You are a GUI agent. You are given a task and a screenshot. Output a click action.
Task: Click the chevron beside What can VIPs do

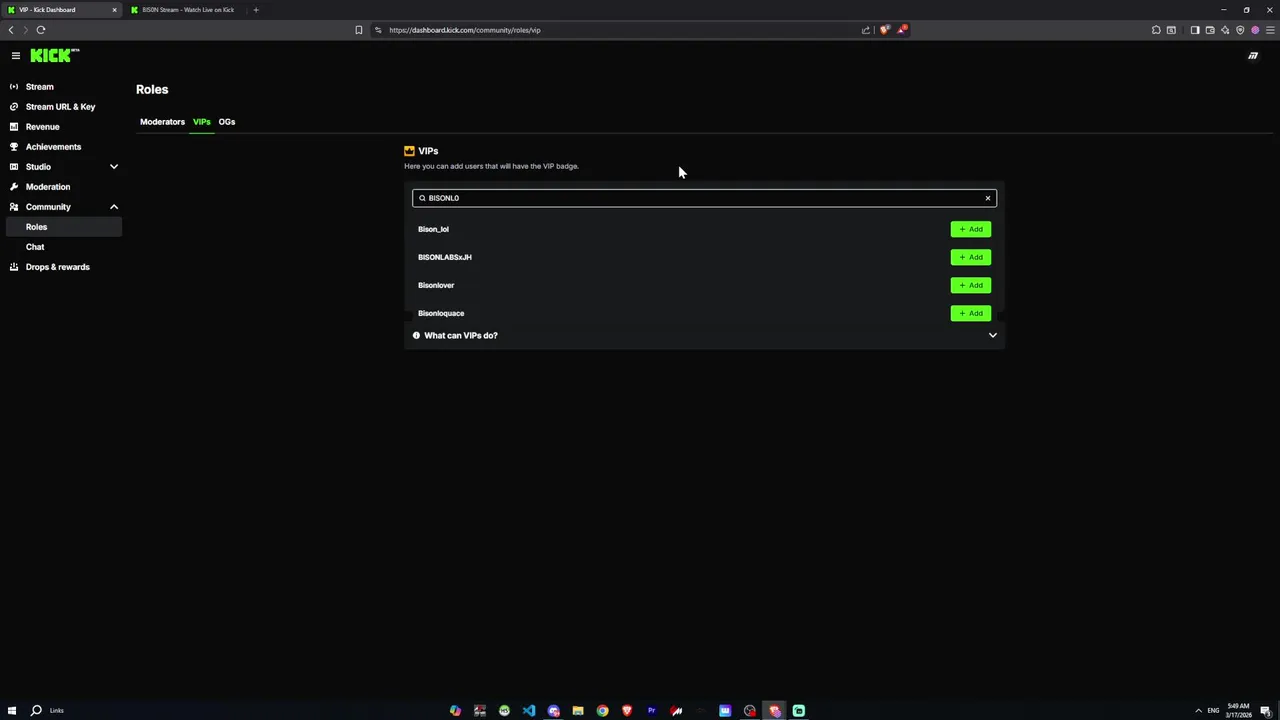pyautogui.click(x=993, y=335)
